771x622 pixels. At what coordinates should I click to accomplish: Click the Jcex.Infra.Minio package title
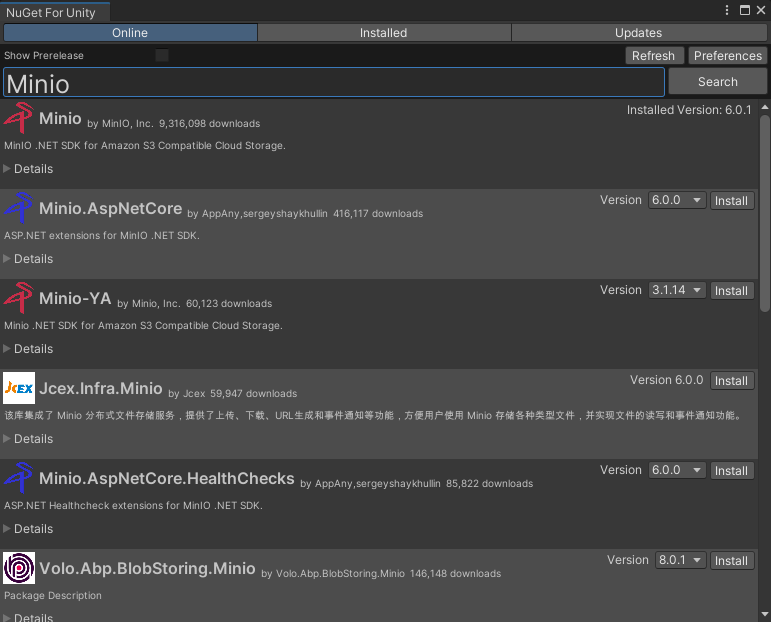pos(101,388)
